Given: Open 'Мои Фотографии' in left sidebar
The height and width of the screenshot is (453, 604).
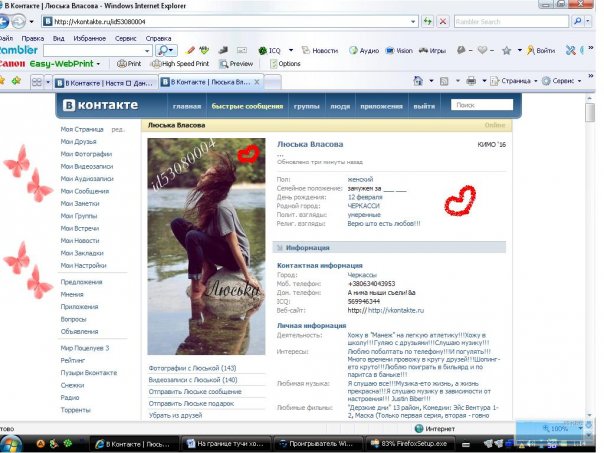Looking at the screenshot, I should [x=86, y=154].
